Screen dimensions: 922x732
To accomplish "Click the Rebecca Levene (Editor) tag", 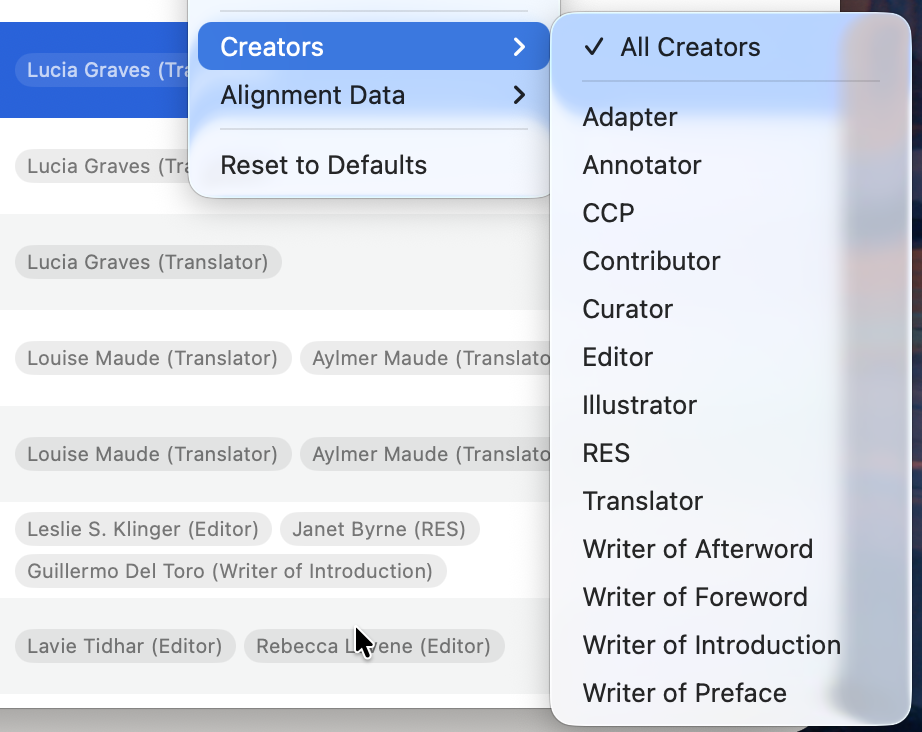I will [374, 646].
